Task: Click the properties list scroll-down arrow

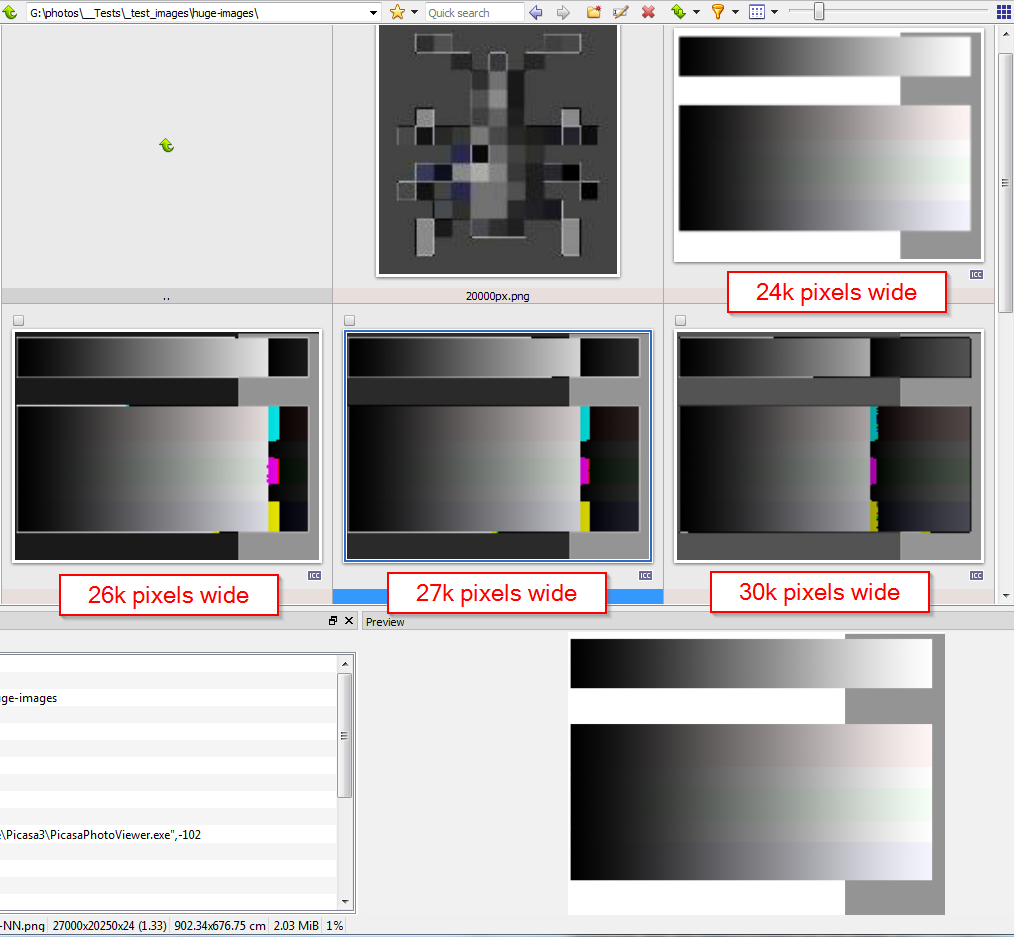Action: [x=345, y=901]
